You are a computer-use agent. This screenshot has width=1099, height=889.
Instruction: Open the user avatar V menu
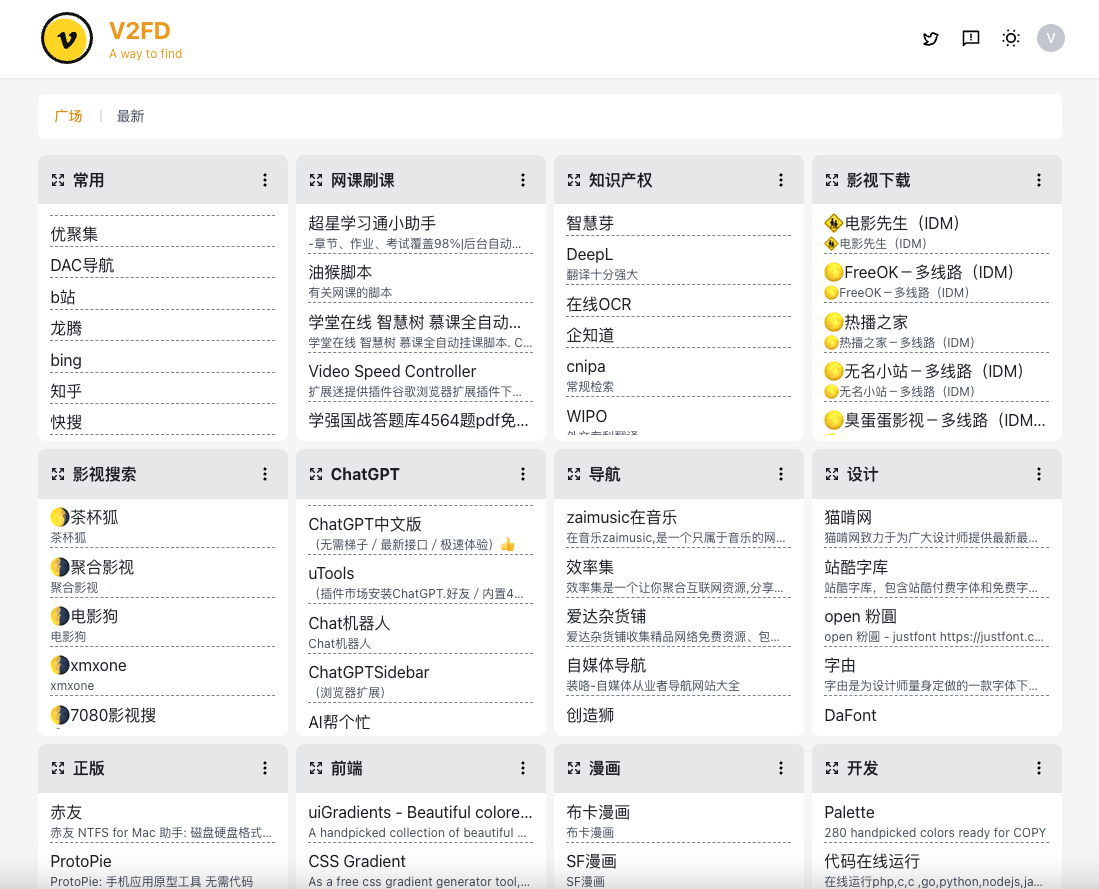coord(1051,38)
